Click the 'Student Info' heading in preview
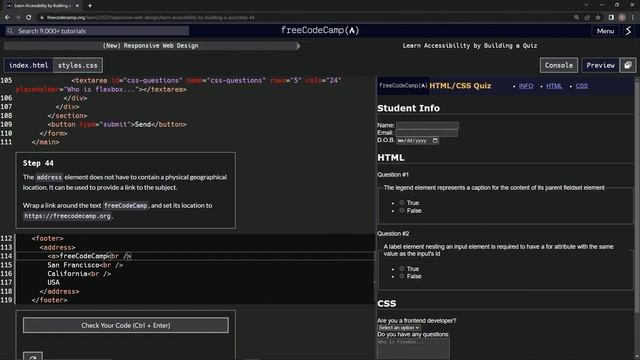Image resolution: width=640 pixels, height=360 pixels. [409, 108]
